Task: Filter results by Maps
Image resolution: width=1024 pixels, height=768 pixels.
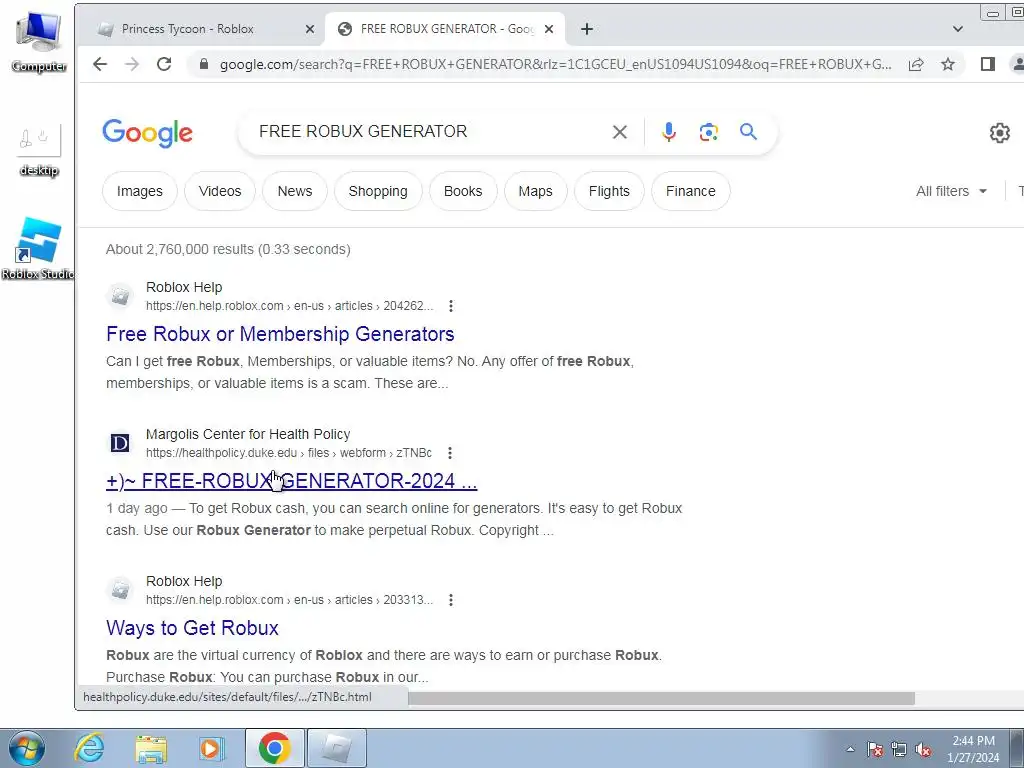Action: coord(536,191)
